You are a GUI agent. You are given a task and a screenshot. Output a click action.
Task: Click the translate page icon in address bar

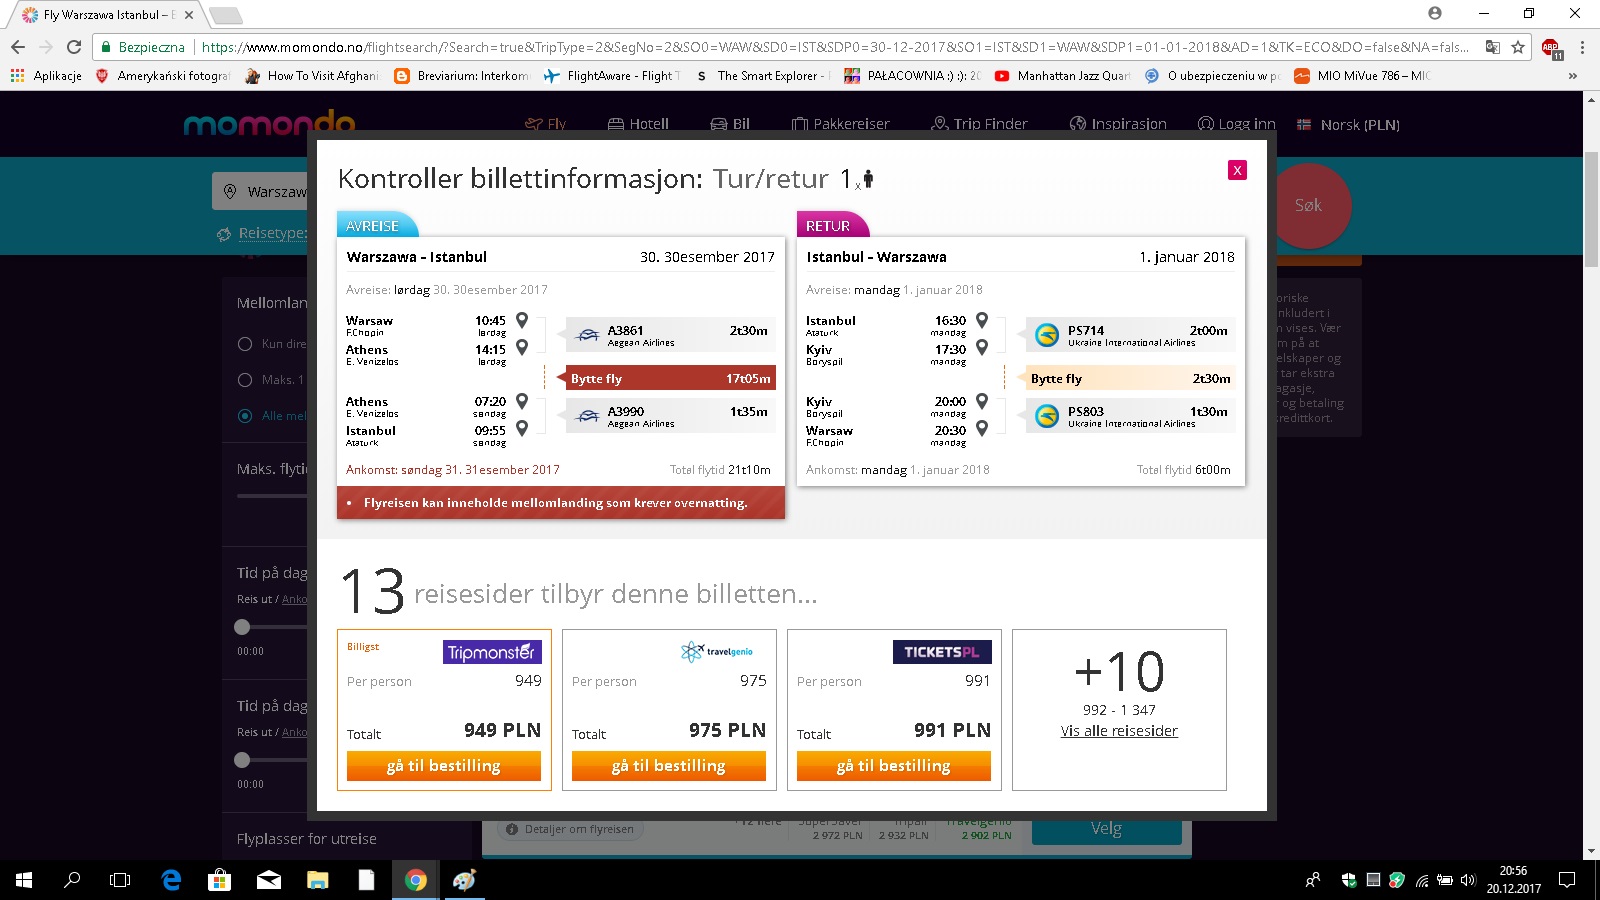coord(1493,47)
